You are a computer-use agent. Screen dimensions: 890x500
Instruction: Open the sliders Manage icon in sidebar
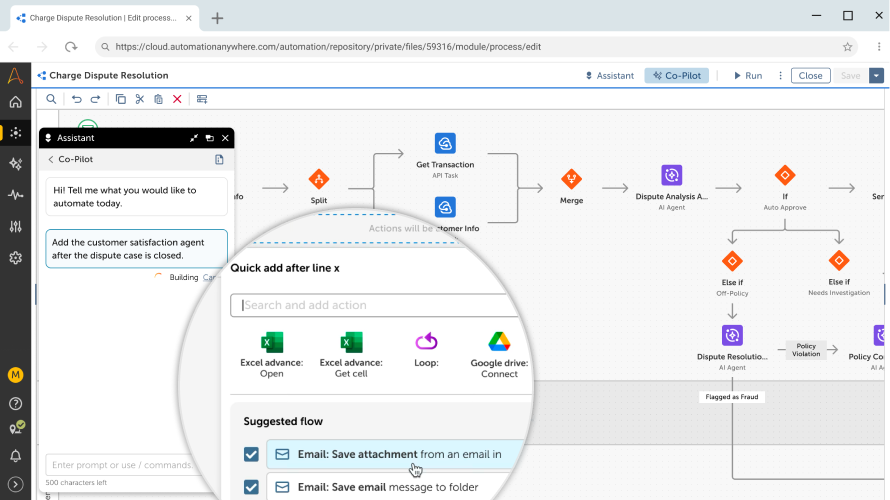click(x=15, y=226)
